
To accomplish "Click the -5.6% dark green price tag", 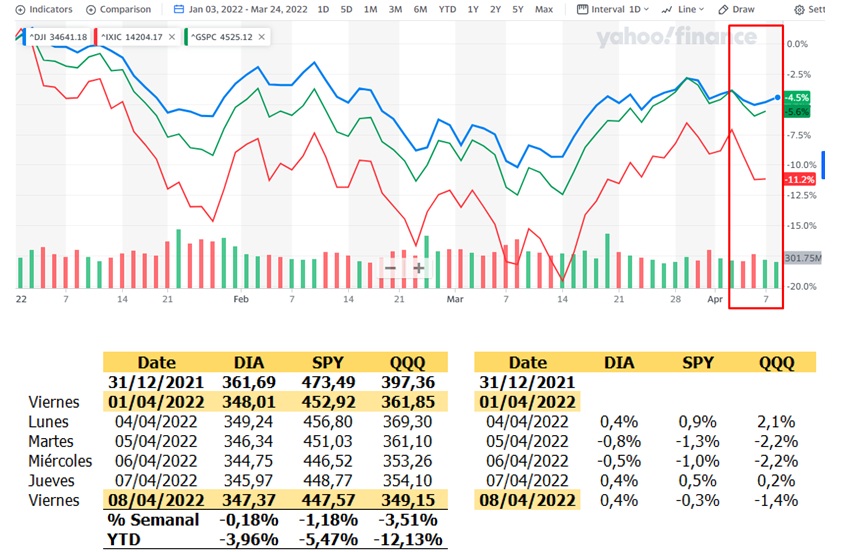I will pyautogui.click(x=796, y=111).
